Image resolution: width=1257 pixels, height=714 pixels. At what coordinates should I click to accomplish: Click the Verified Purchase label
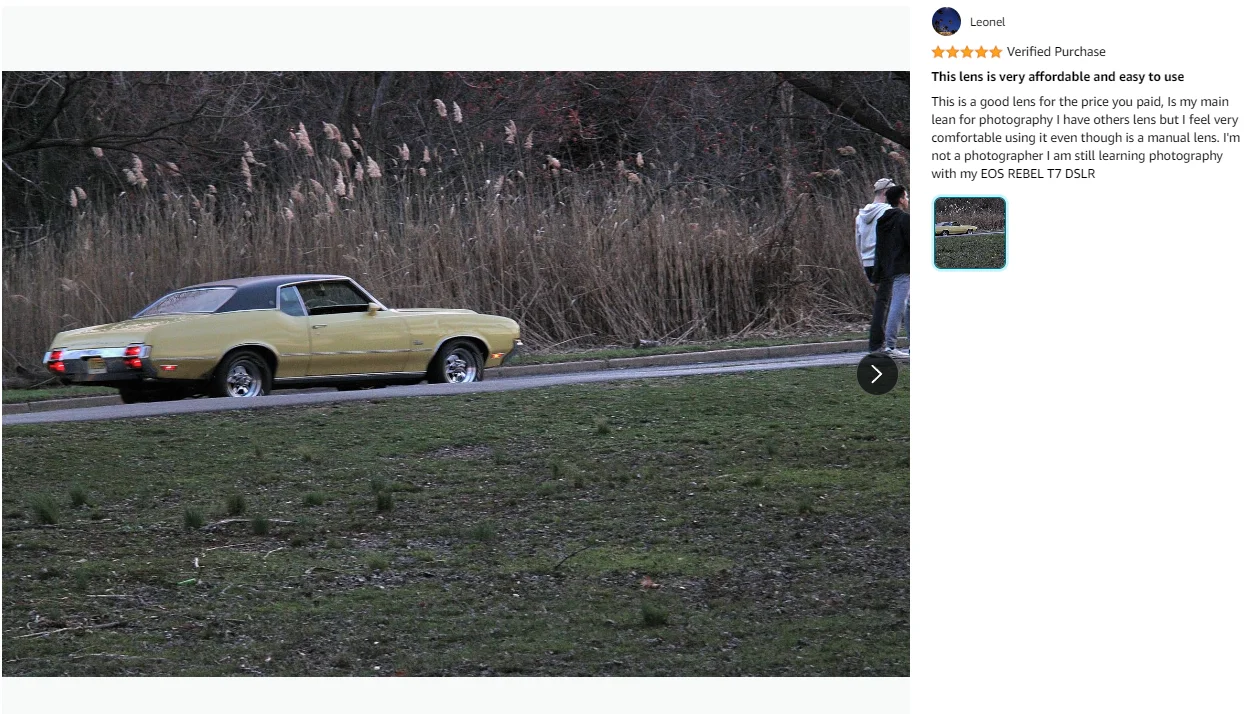point(1056,52)
